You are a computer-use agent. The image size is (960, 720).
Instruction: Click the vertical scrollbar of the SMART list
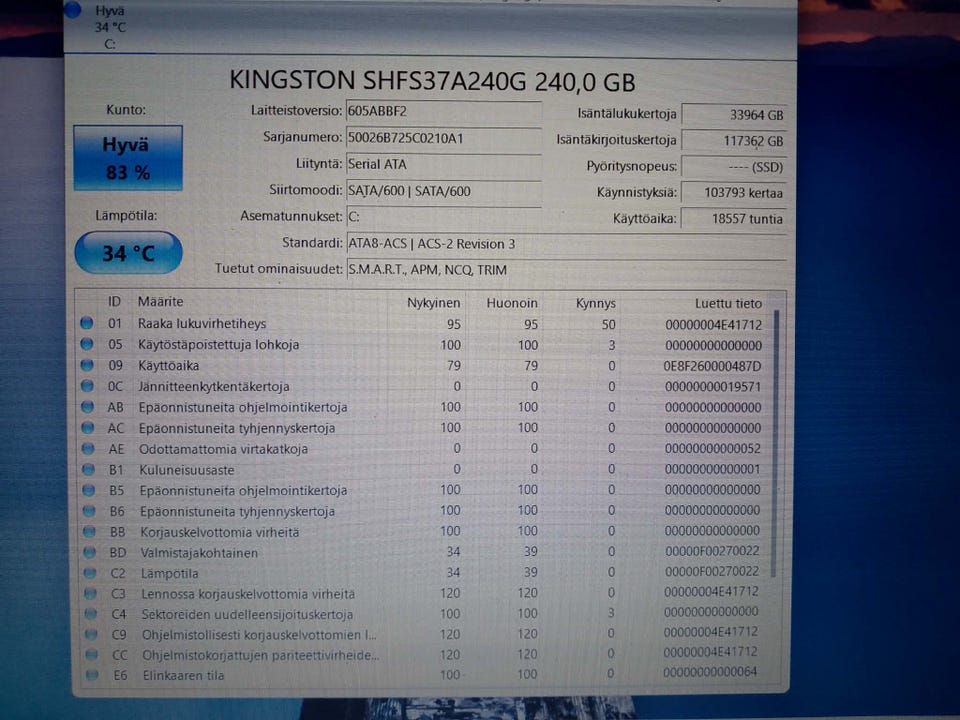coord(775,444)
